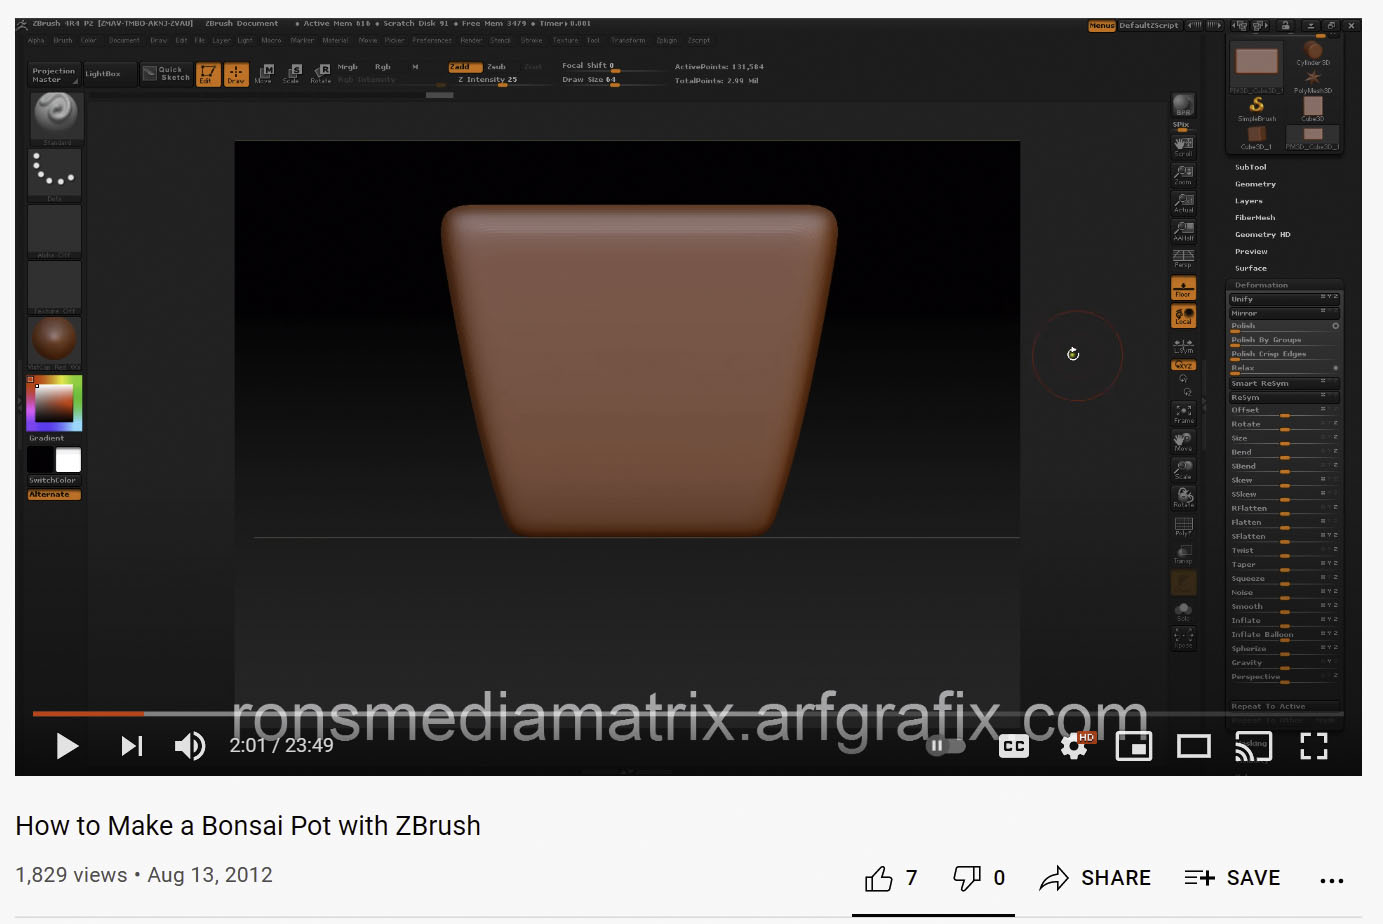Open the Quick Sketch tool

(165, 73)
